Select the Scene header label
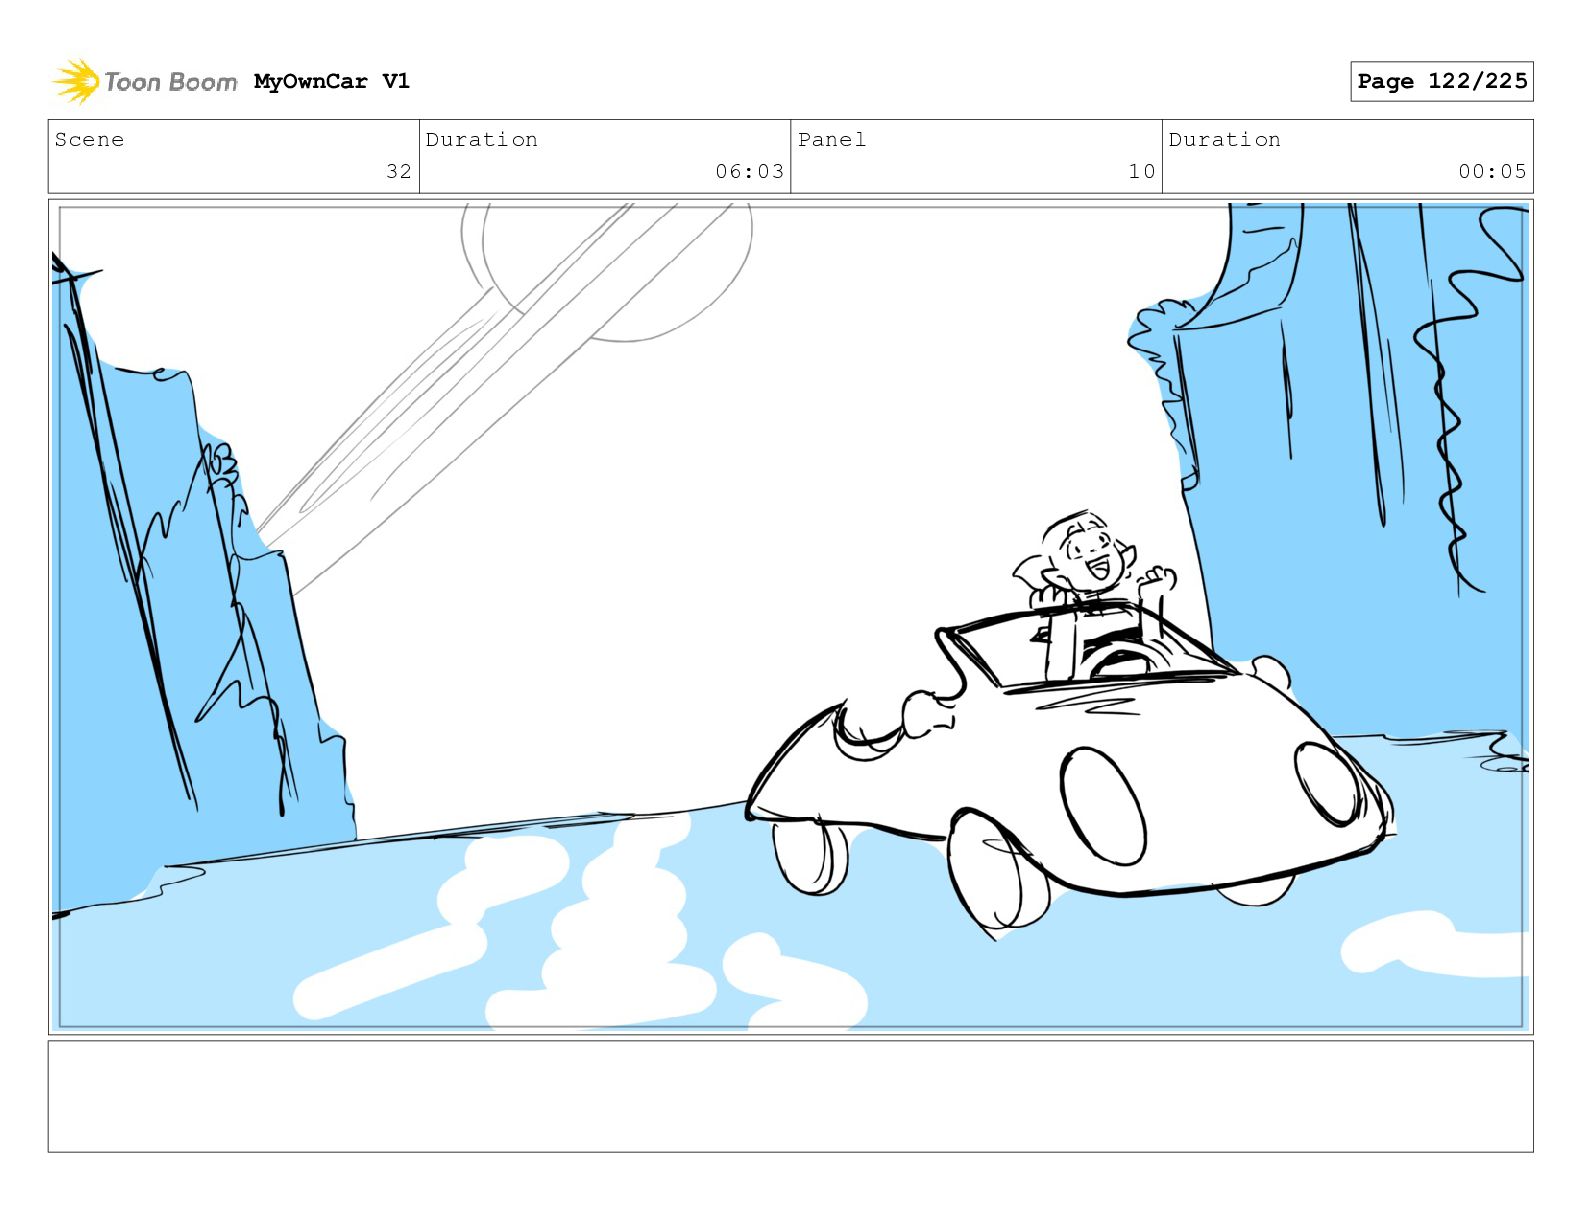This screenshot has width=1584, height=1224. pyautogui.click(x=89, y=140)
